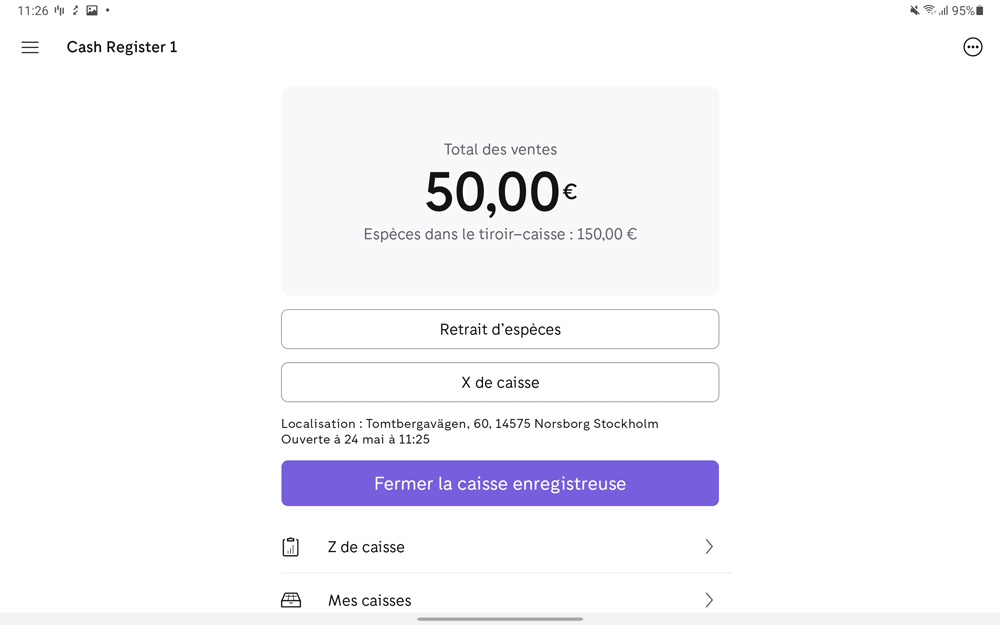Tap the muted sound status icon
1000x625 pixels.
click(x=914, y=11)
